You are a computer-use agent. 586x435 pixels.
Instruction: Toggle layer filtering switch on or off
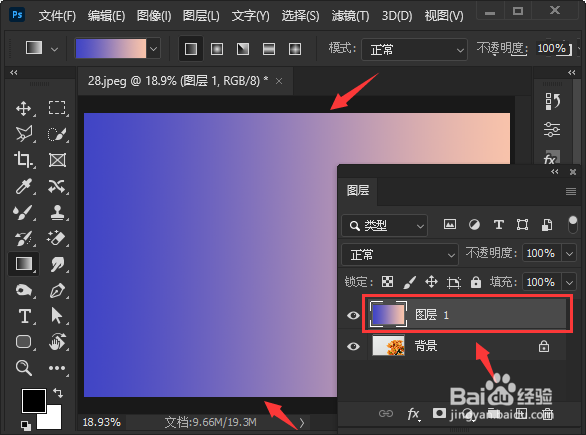[573, 225]
